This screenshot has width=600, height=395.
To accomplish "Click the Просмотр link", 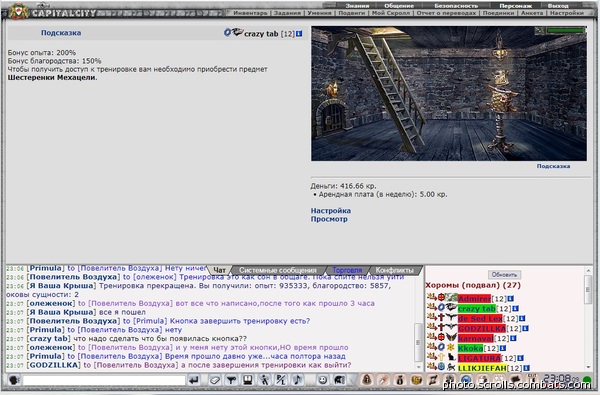I will [x=329, y=219].
